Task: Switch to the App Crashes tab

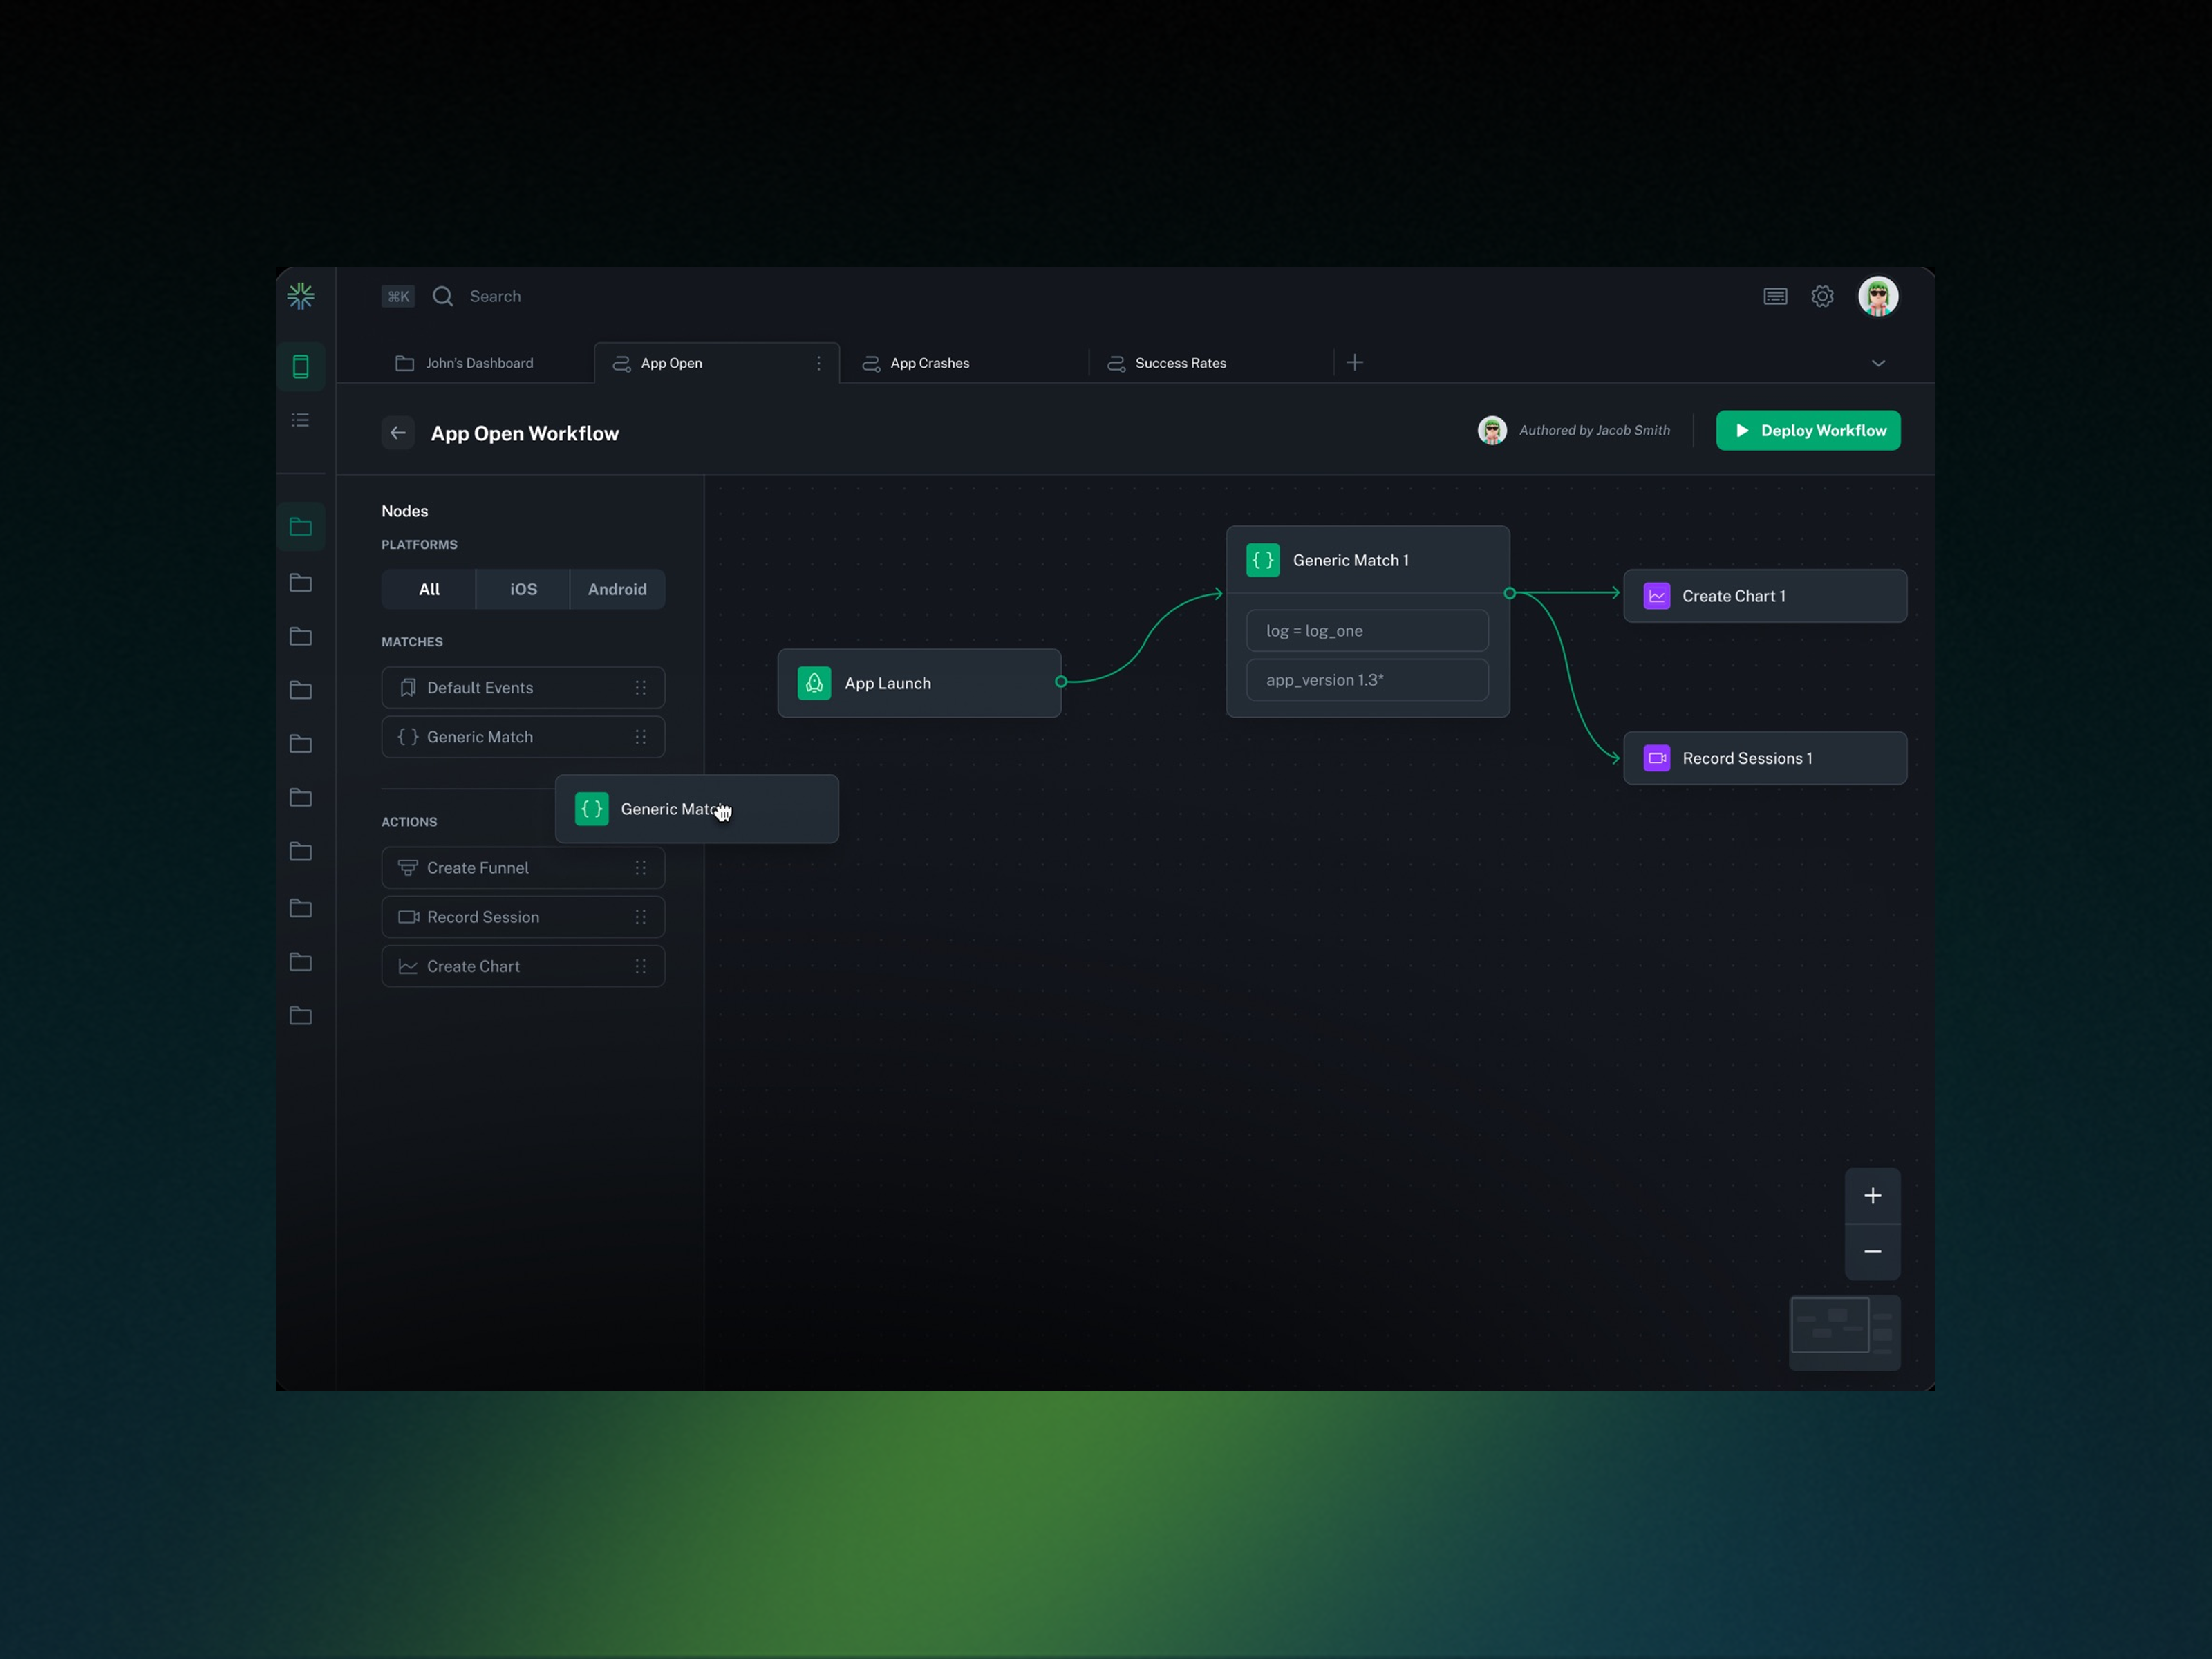Action: click(929, 363)
